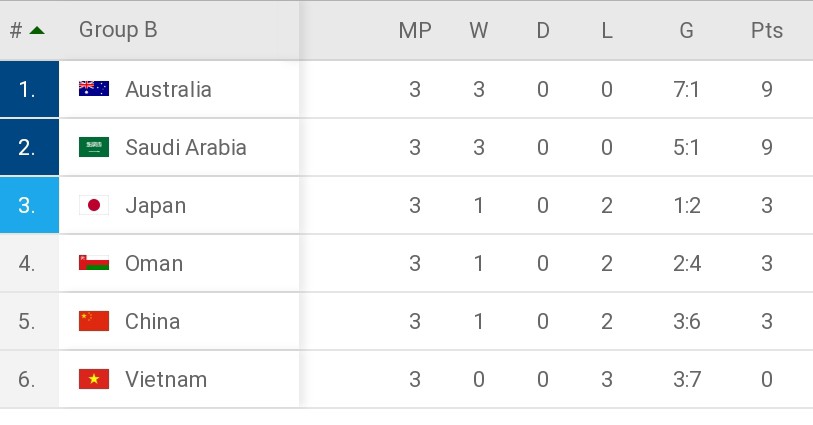Image resolution: width=813 pixels, height=425 pixels.
Task: Sort standings by L column header
Action: pos(607,30)
